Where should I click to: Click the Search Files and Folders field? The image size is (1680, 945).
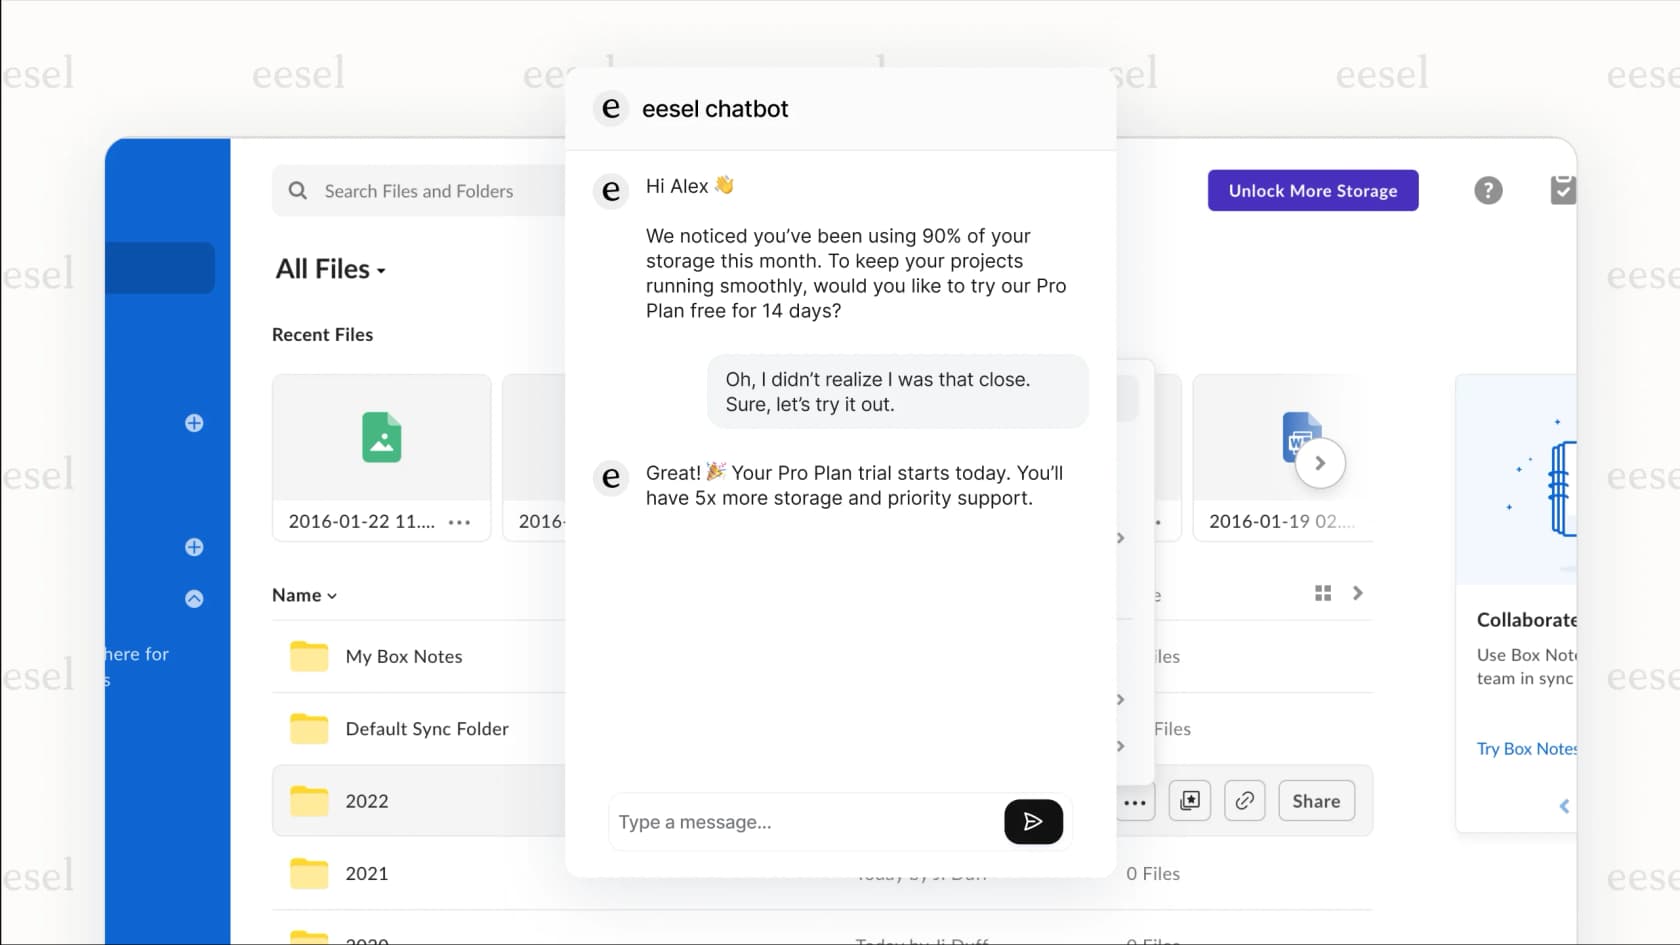click(419, 190)
